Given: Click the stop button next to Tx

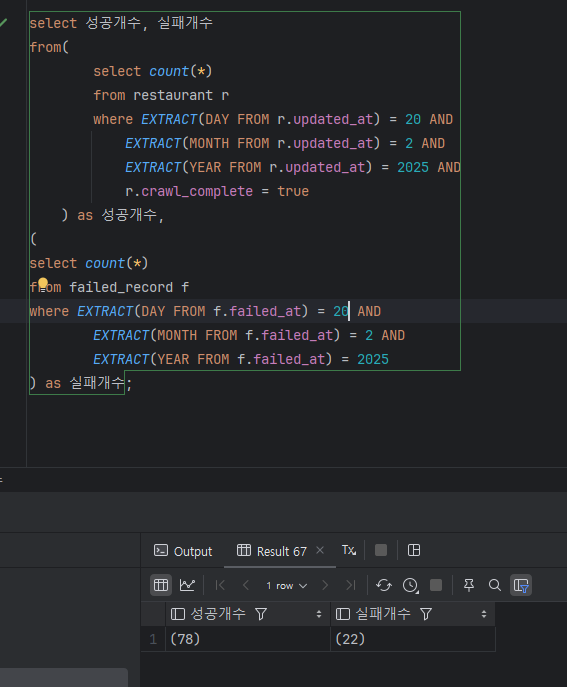Looking at the screenshot, I should pyautogui.click(x=381, y=550).
